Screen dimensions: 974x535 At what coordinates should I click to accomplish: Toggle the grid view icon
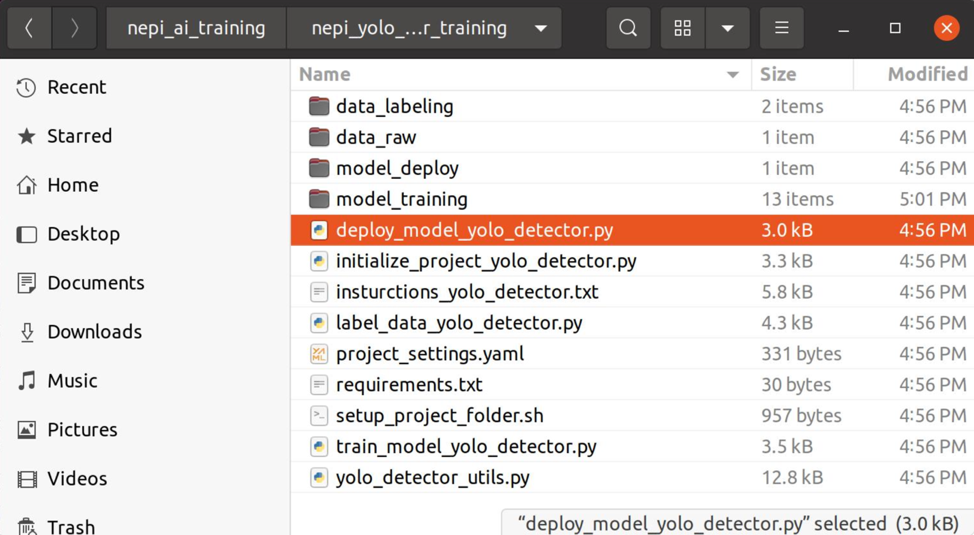click(x=683, y=29)
